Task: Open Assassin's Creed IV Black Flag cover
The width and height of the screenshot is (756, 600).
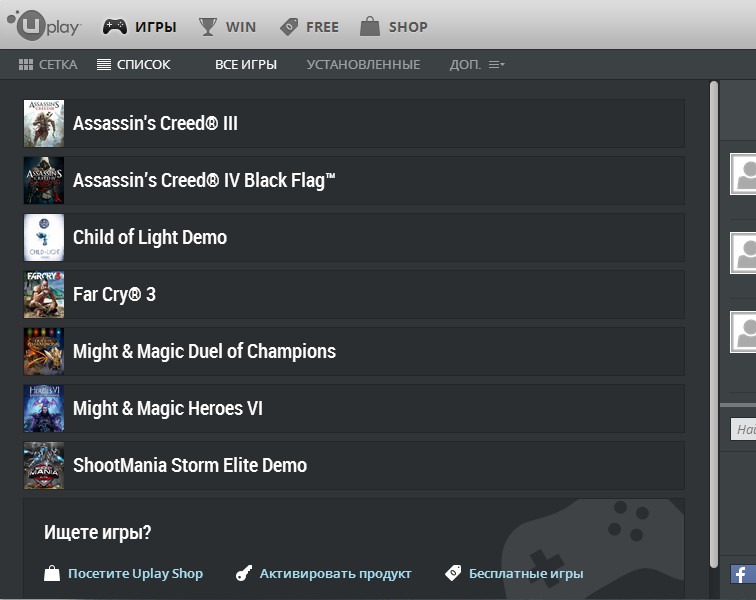Action: pyautogui.click(x=44, y=180)
